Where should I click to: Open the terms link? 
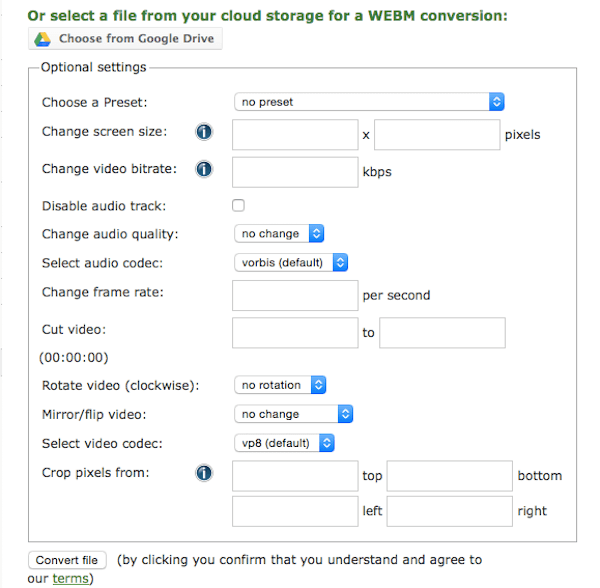click(70, 578)
